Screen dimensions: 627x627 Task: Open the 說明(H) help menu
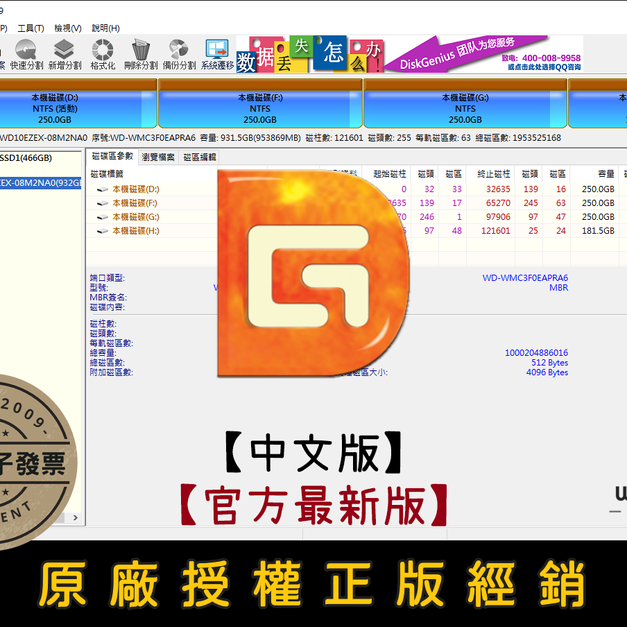pos(106,28)
